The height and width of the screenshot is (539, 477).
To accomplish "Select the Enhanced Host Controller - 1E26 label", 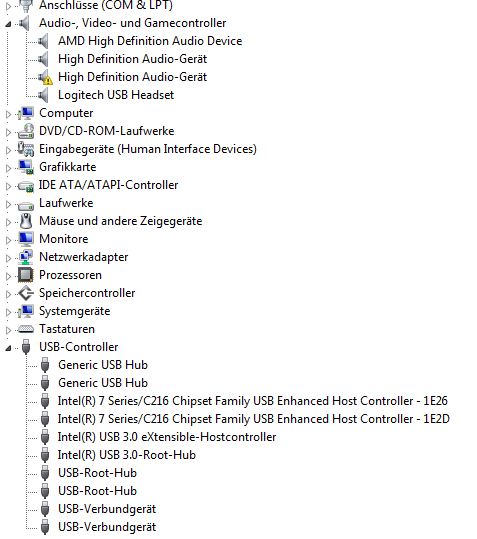I will 253,401.
